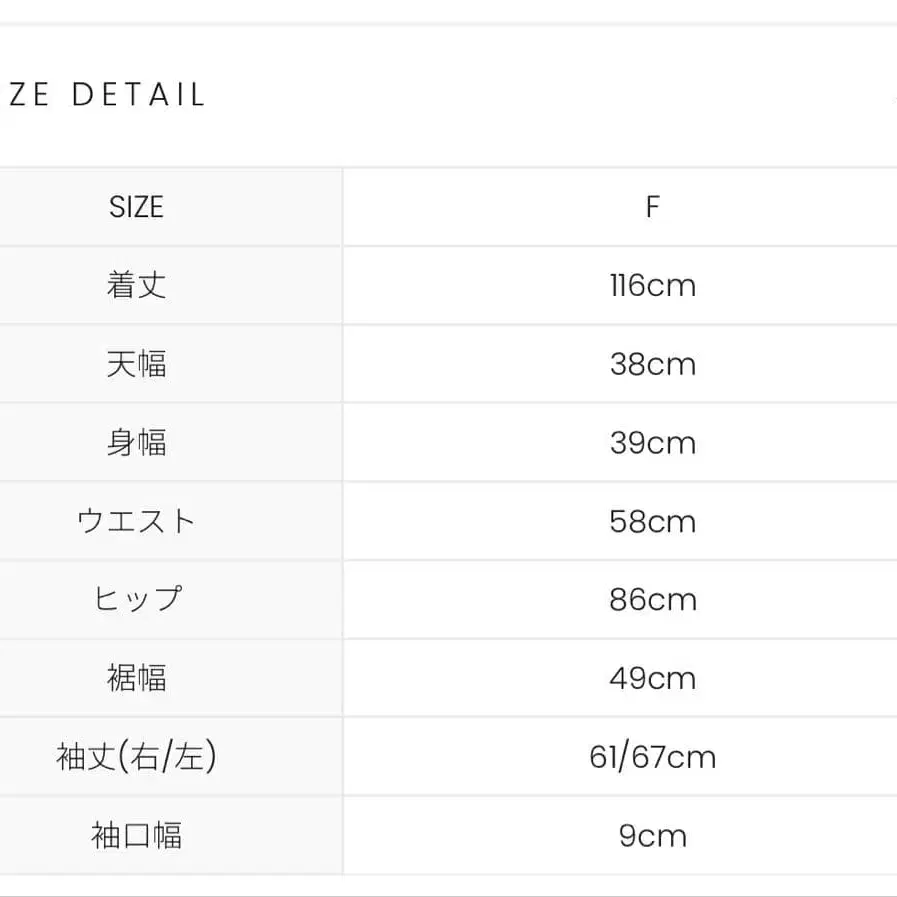The height and width of the screenshot is (897, 897).
Task: Select the 身幅 row label
Action: tap(136, 442)
